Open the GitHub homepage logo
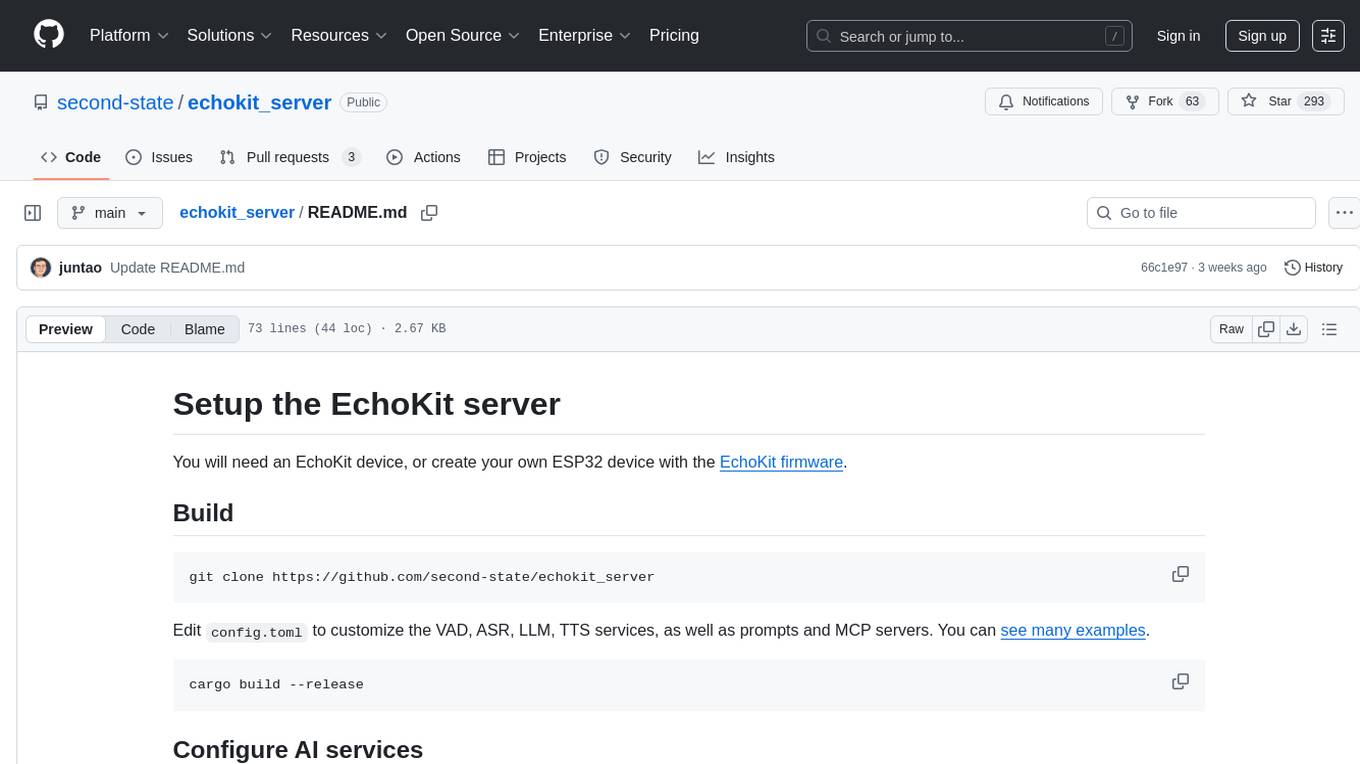Viewport: 1360px width, 764px height. pyautogui.click(x=49, y=35)
